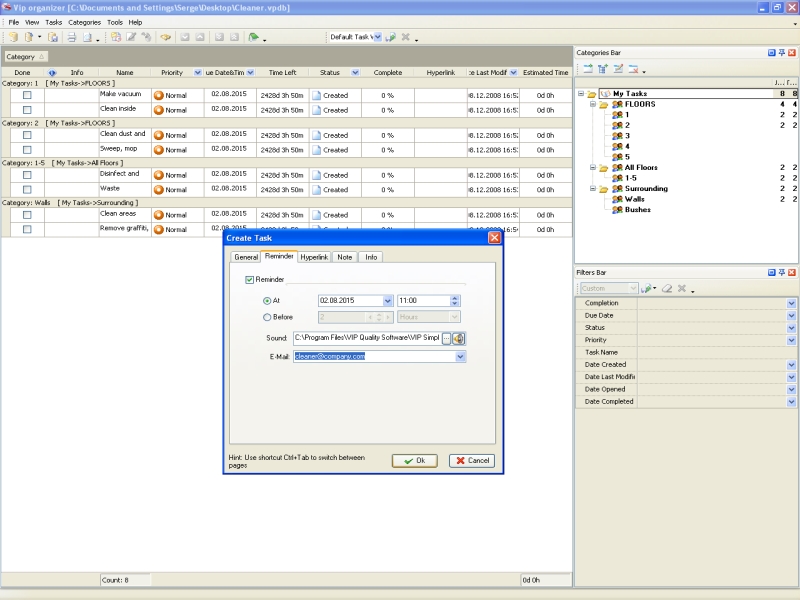Increase reminder time with up spinner arrow
The height and width of the screenshot is (600, 800).
pos(455,297)
